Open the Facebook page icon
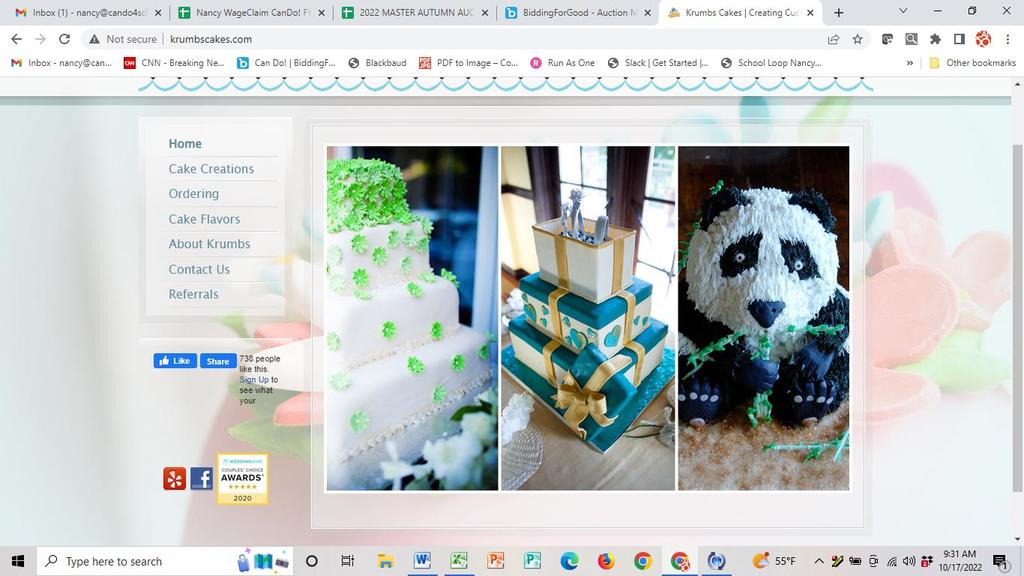1024x576 pixels. (x=201, y=479)
